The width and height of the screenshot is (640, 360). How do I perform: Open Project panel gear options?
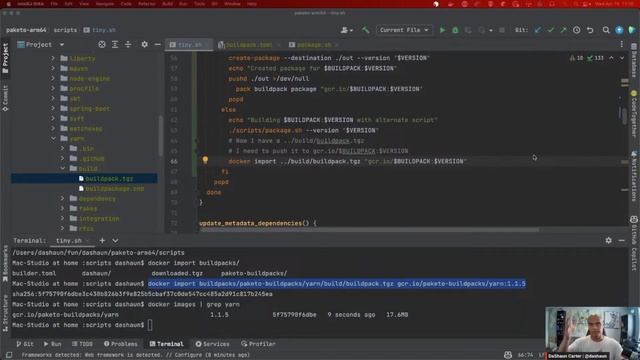click(x=144, y=44)
